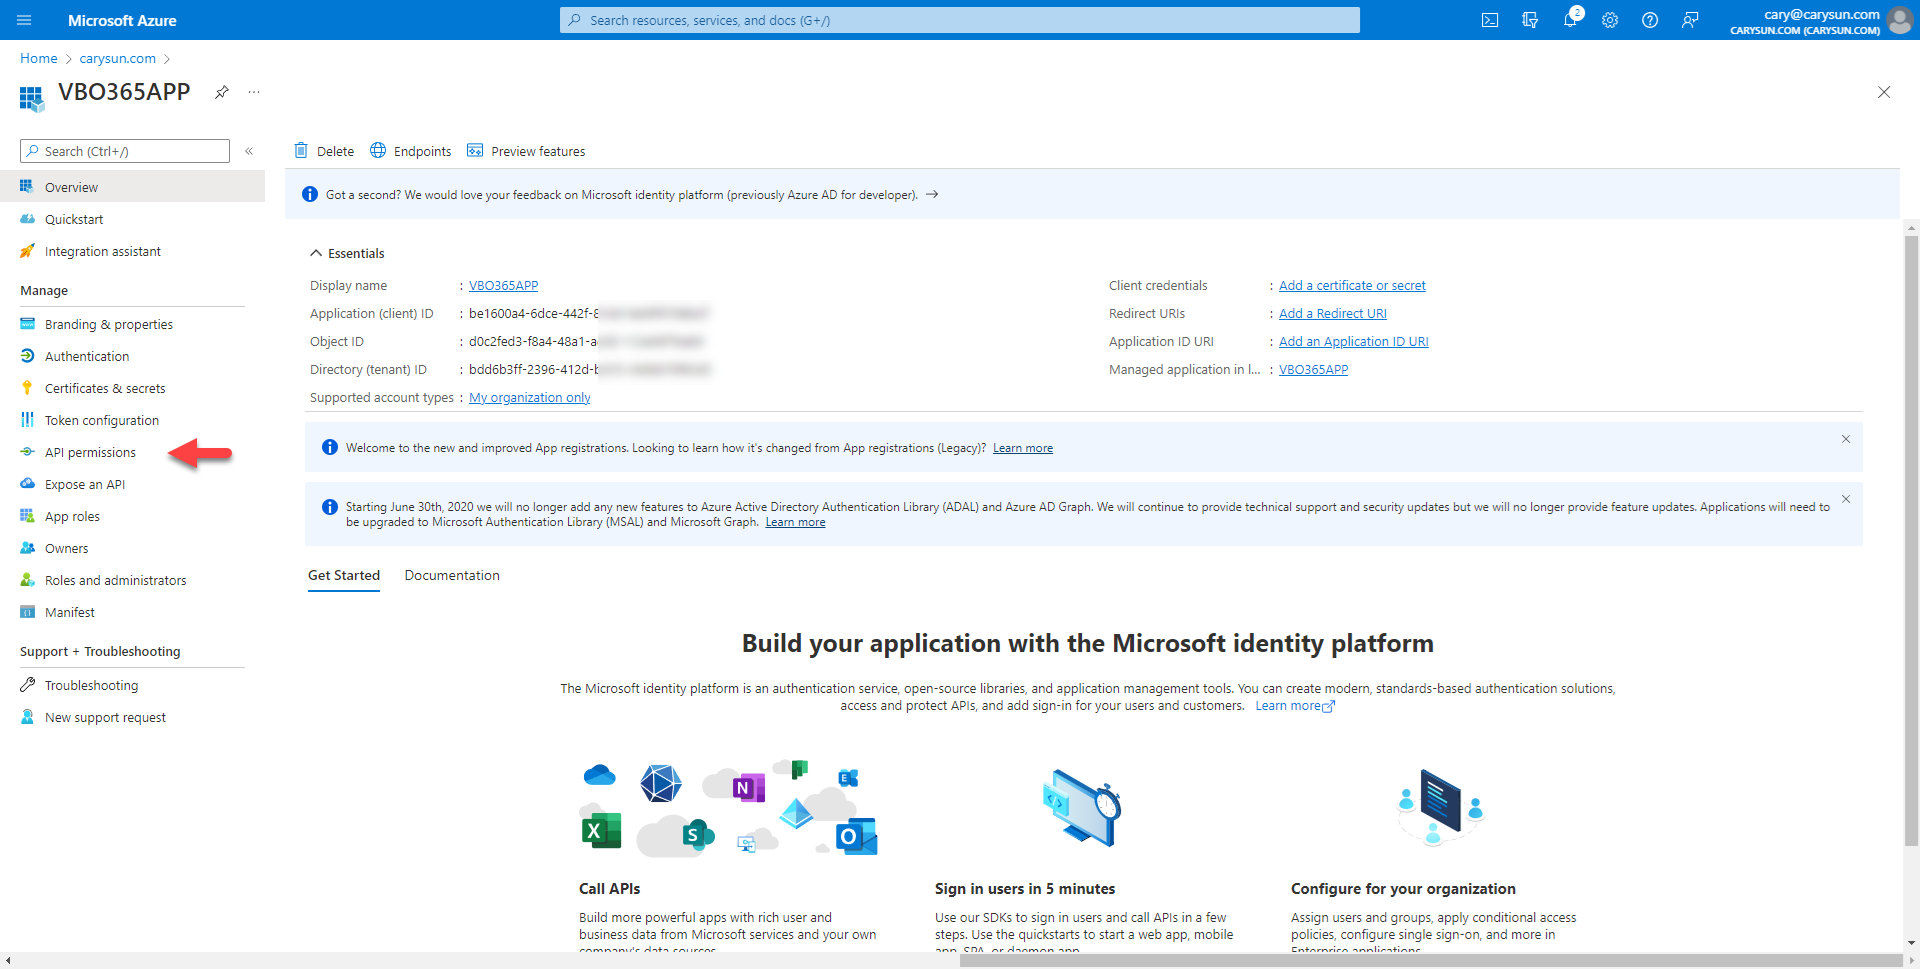This screenshot has height=969, width=1920.
Task: Switch to the Get Started tab
Action: 344,575
